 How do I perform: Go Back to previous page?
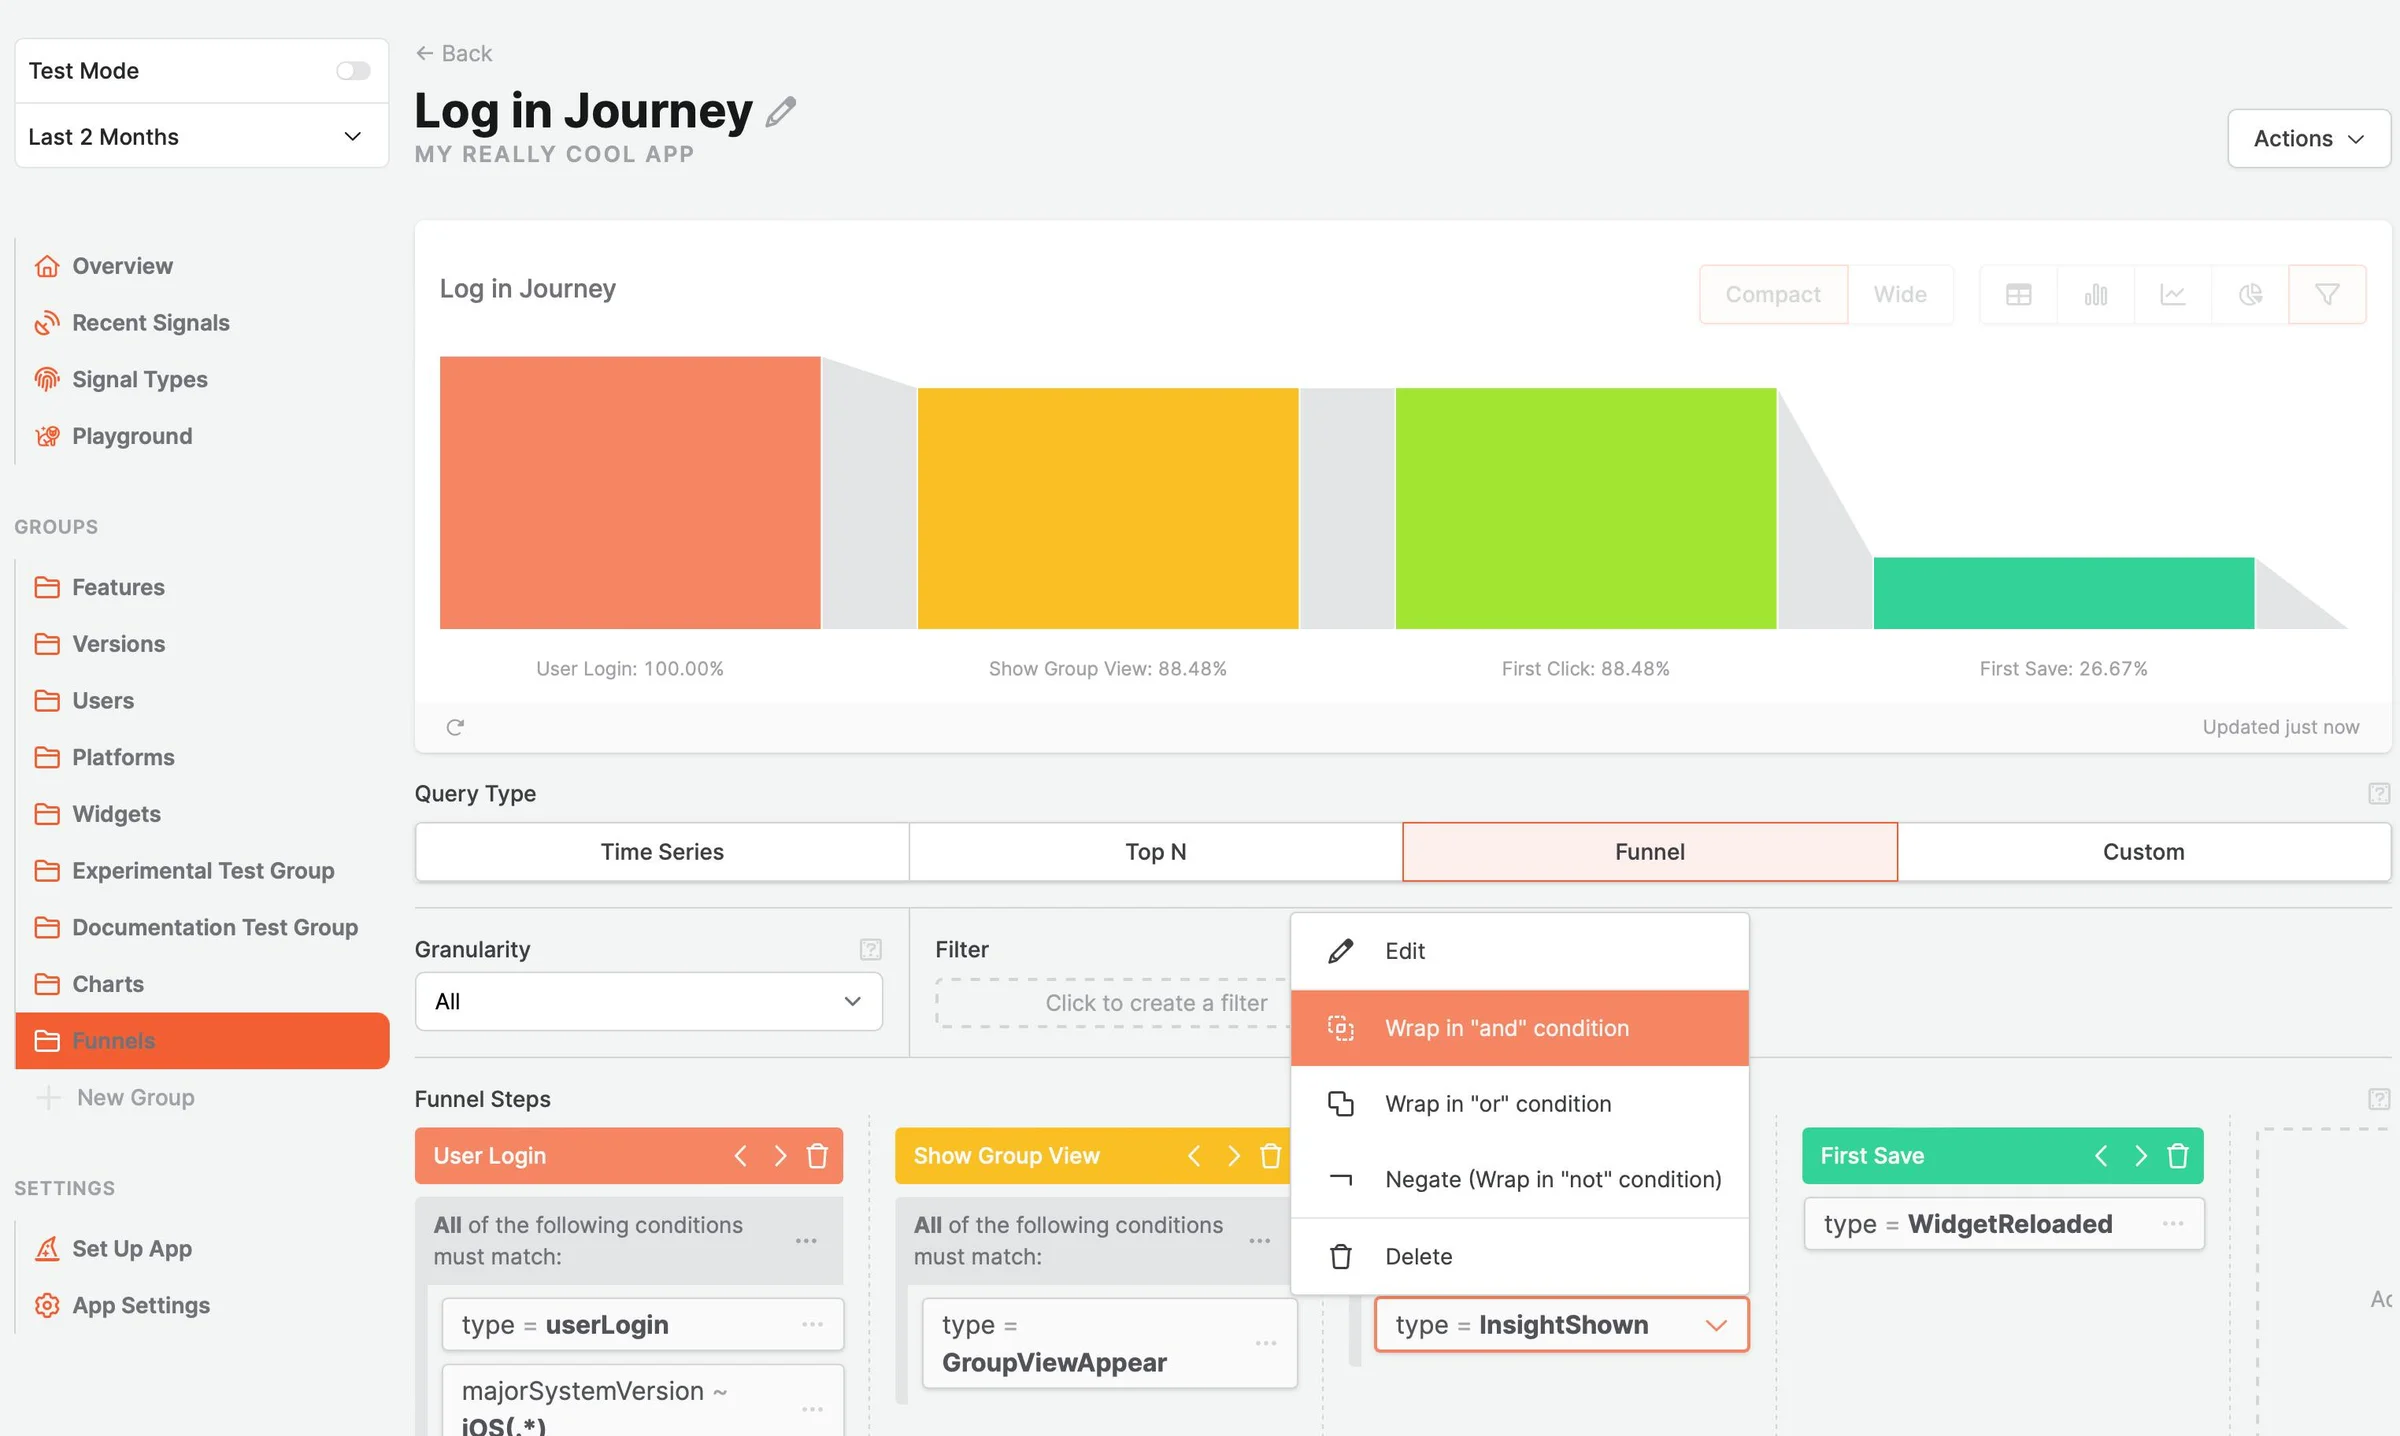(x=454, y=53)
